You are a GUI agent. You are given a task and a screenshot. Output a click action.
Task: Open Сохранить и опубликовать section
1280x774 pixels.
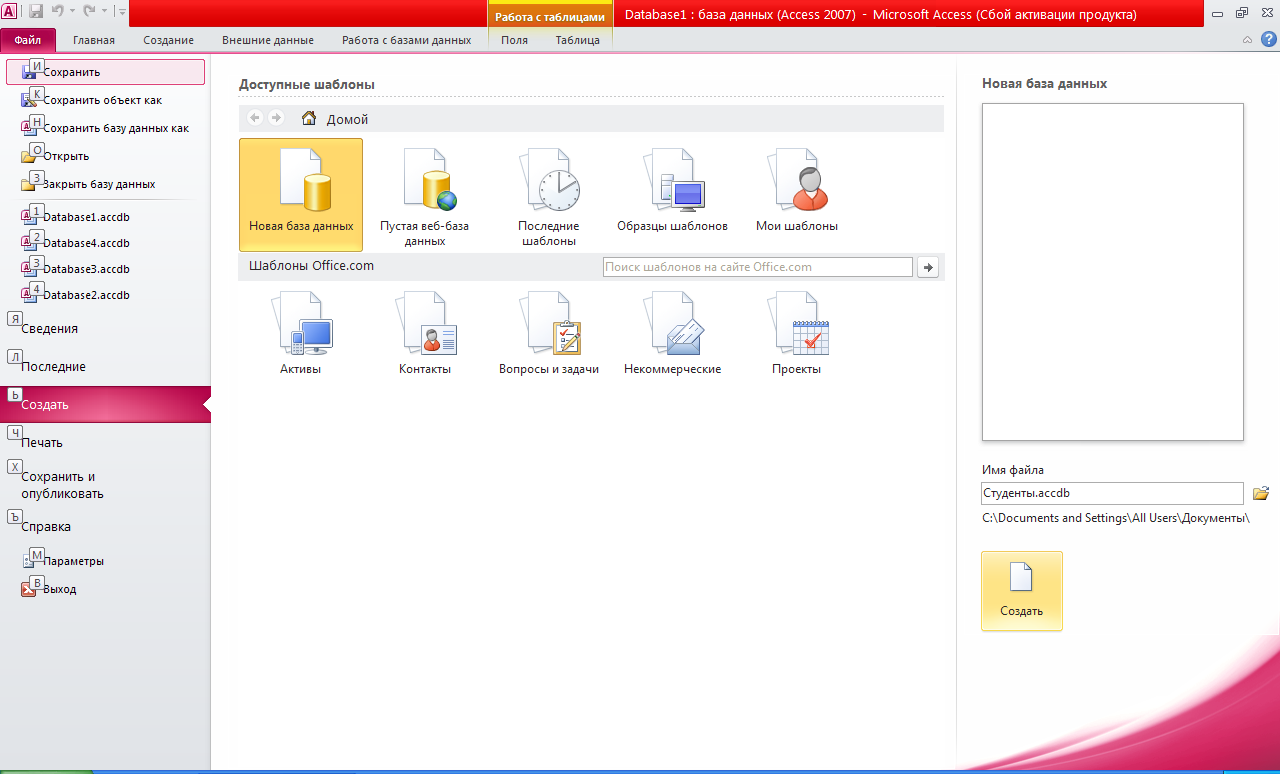[105, 485]
